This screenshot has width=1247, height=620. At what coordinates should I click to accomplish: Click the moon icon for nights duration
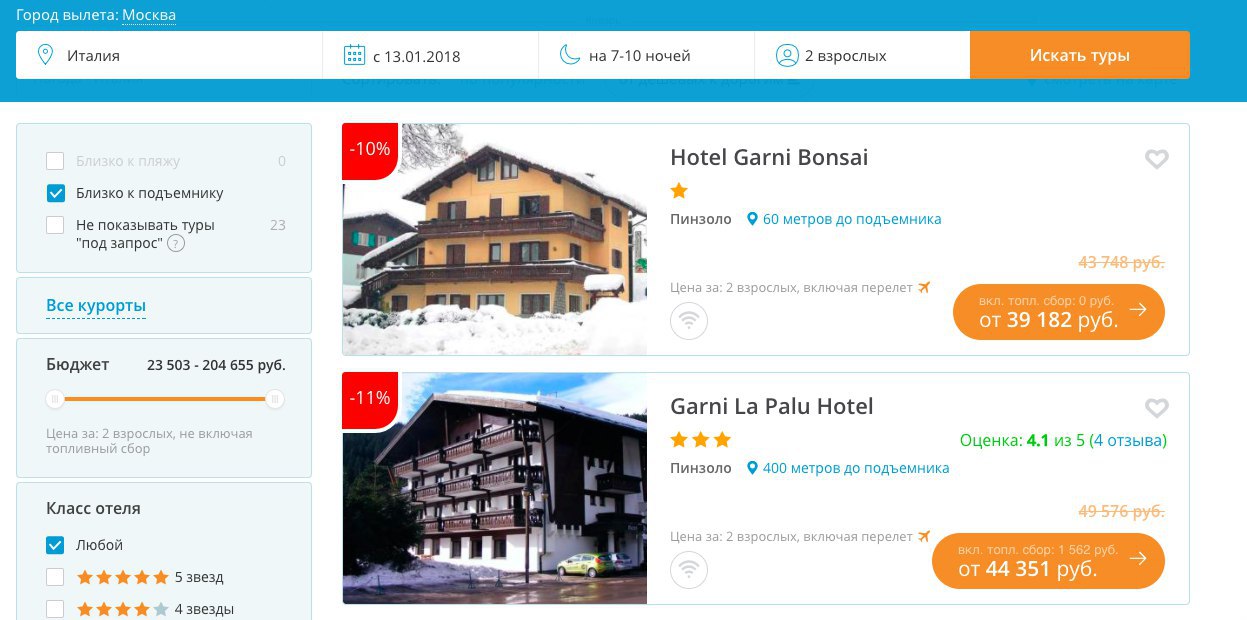pos(570,55)
